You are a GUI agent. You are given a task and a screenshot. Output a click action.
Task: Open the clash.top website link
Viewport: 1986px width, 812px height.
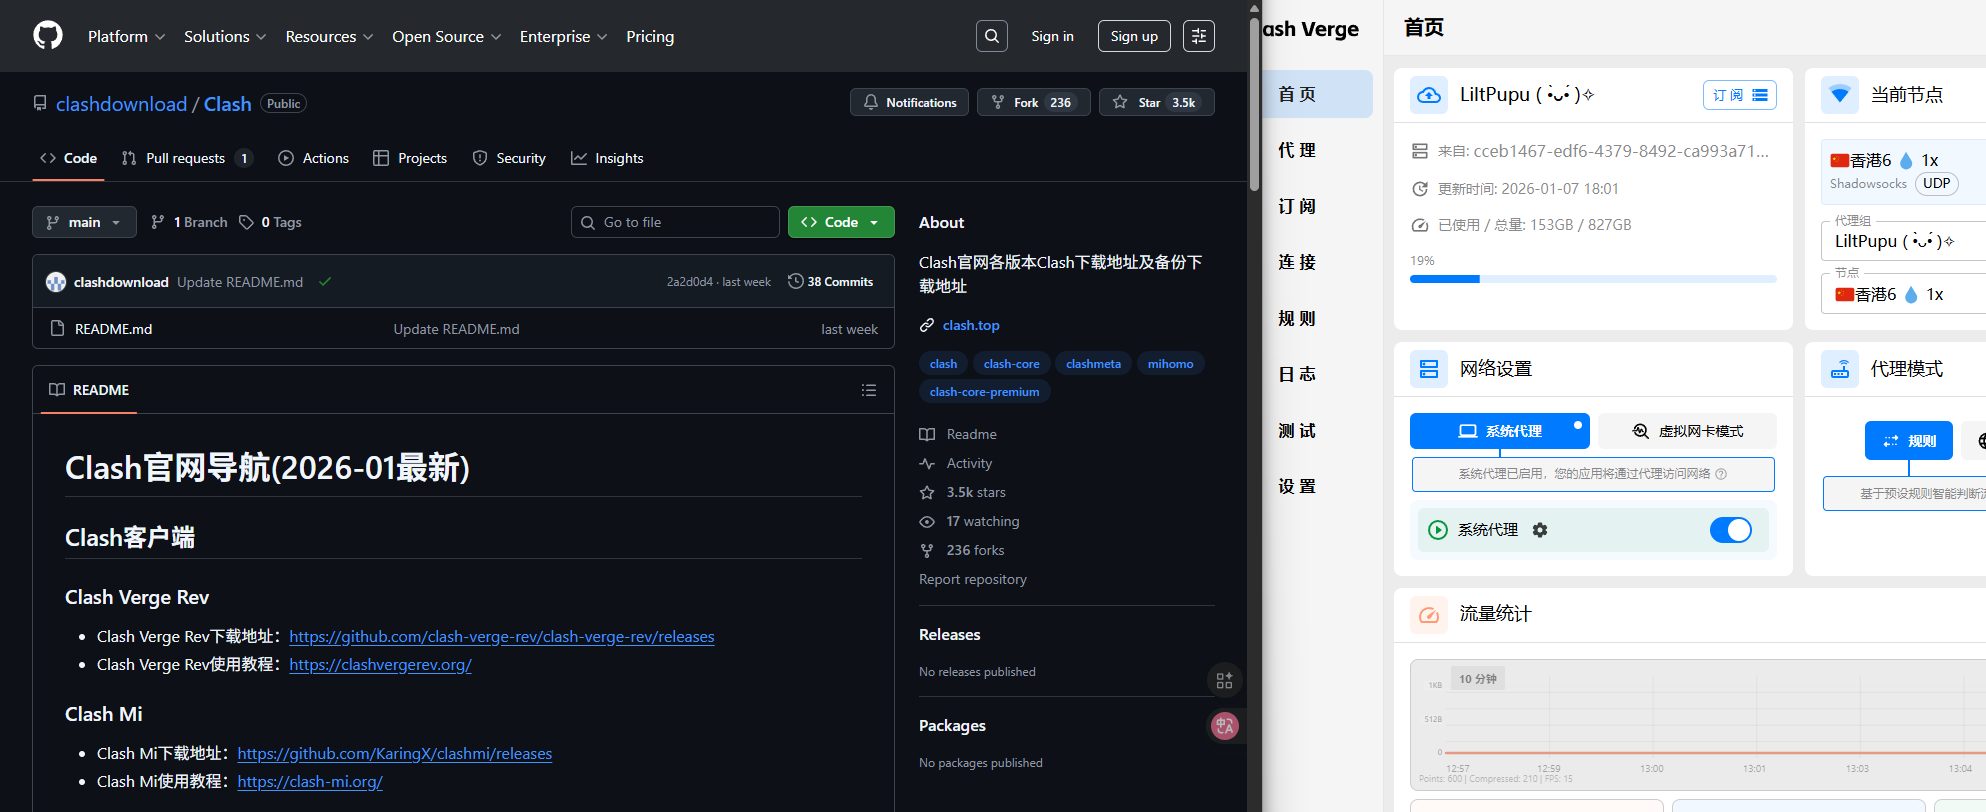tap(970, 325)
